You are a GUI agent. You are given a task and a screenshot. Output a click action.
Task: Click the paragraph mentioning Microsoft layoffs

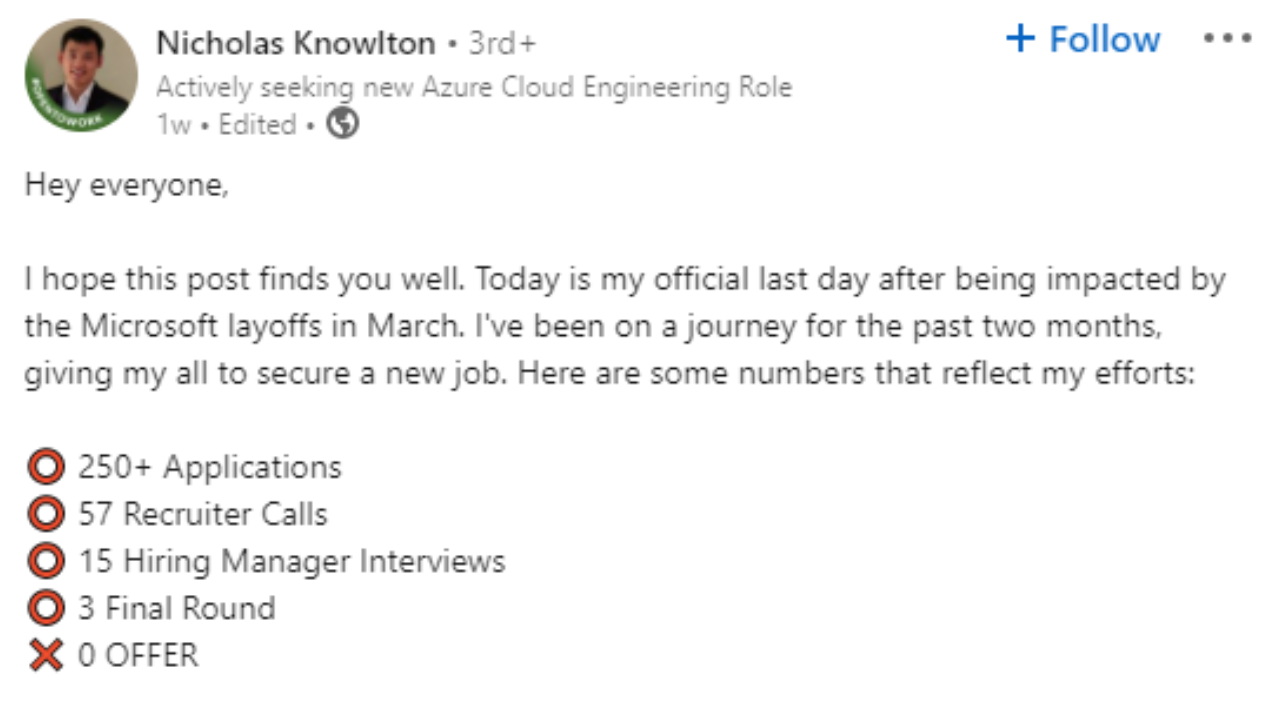[x=620, y=326]
